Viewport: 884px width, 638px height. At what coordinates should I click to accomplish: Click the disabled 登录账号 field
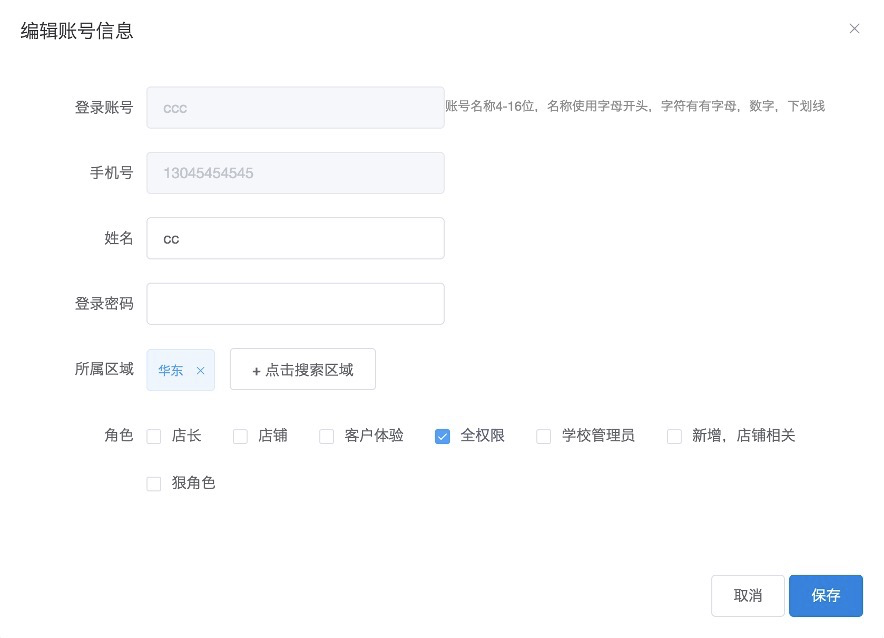pyautogui.click(x=295, y=108)
